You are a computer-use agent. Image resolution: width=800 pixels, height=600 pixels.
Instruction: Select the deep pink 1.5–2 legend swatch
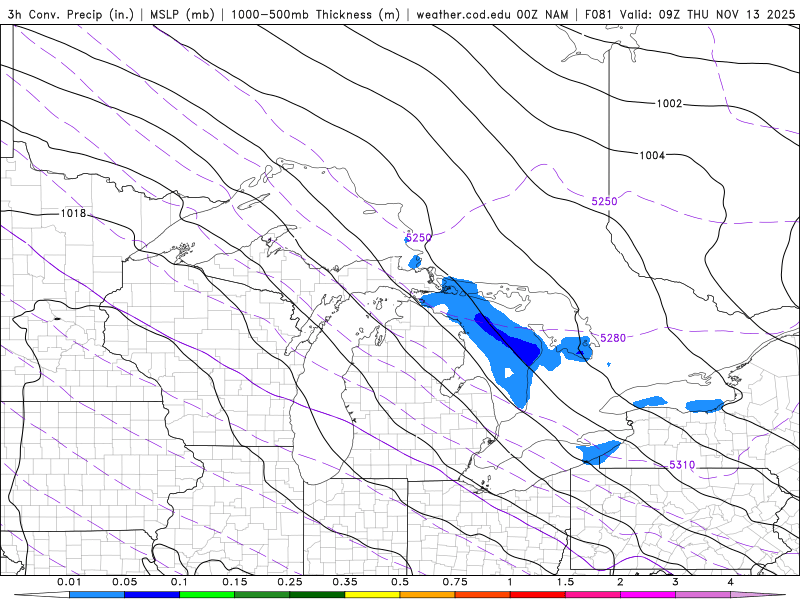tap(593, 595)
